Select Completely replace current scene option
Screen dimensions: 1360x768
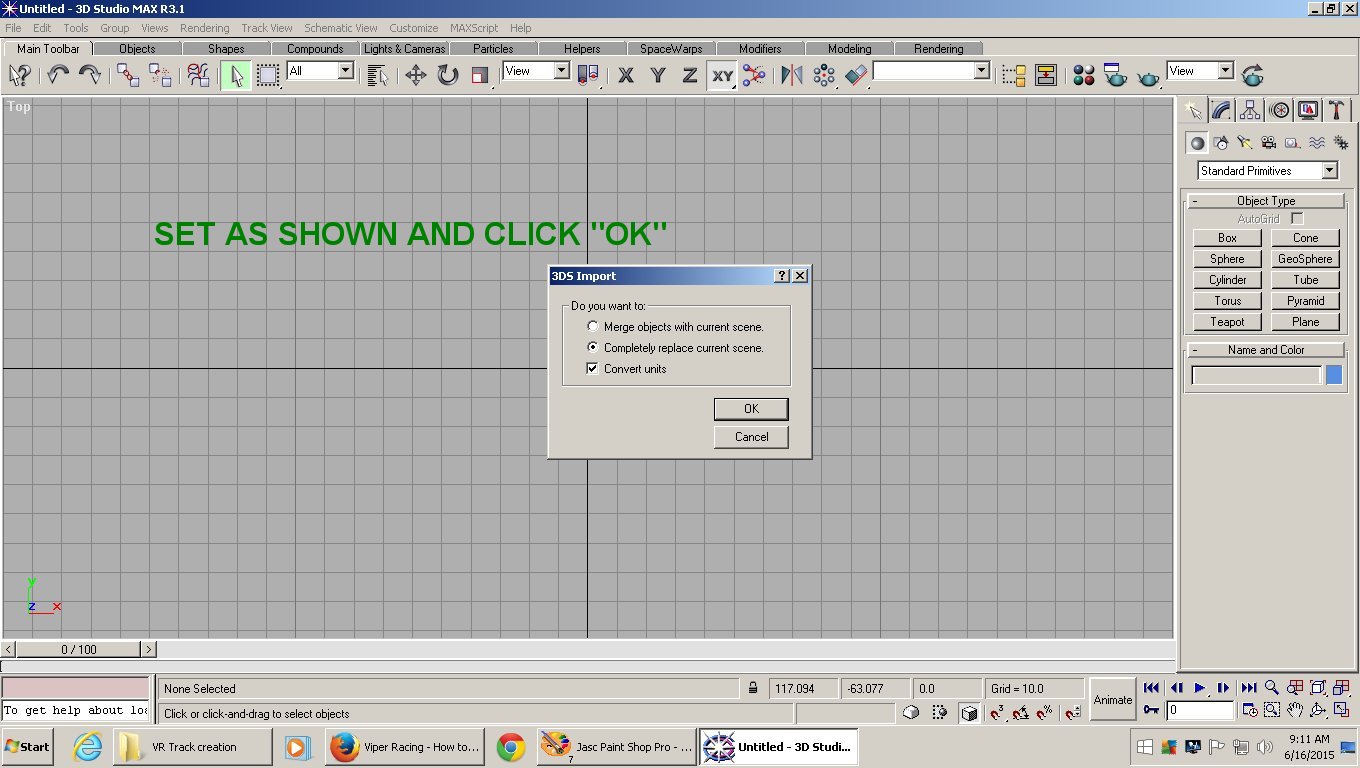(676, 348)
